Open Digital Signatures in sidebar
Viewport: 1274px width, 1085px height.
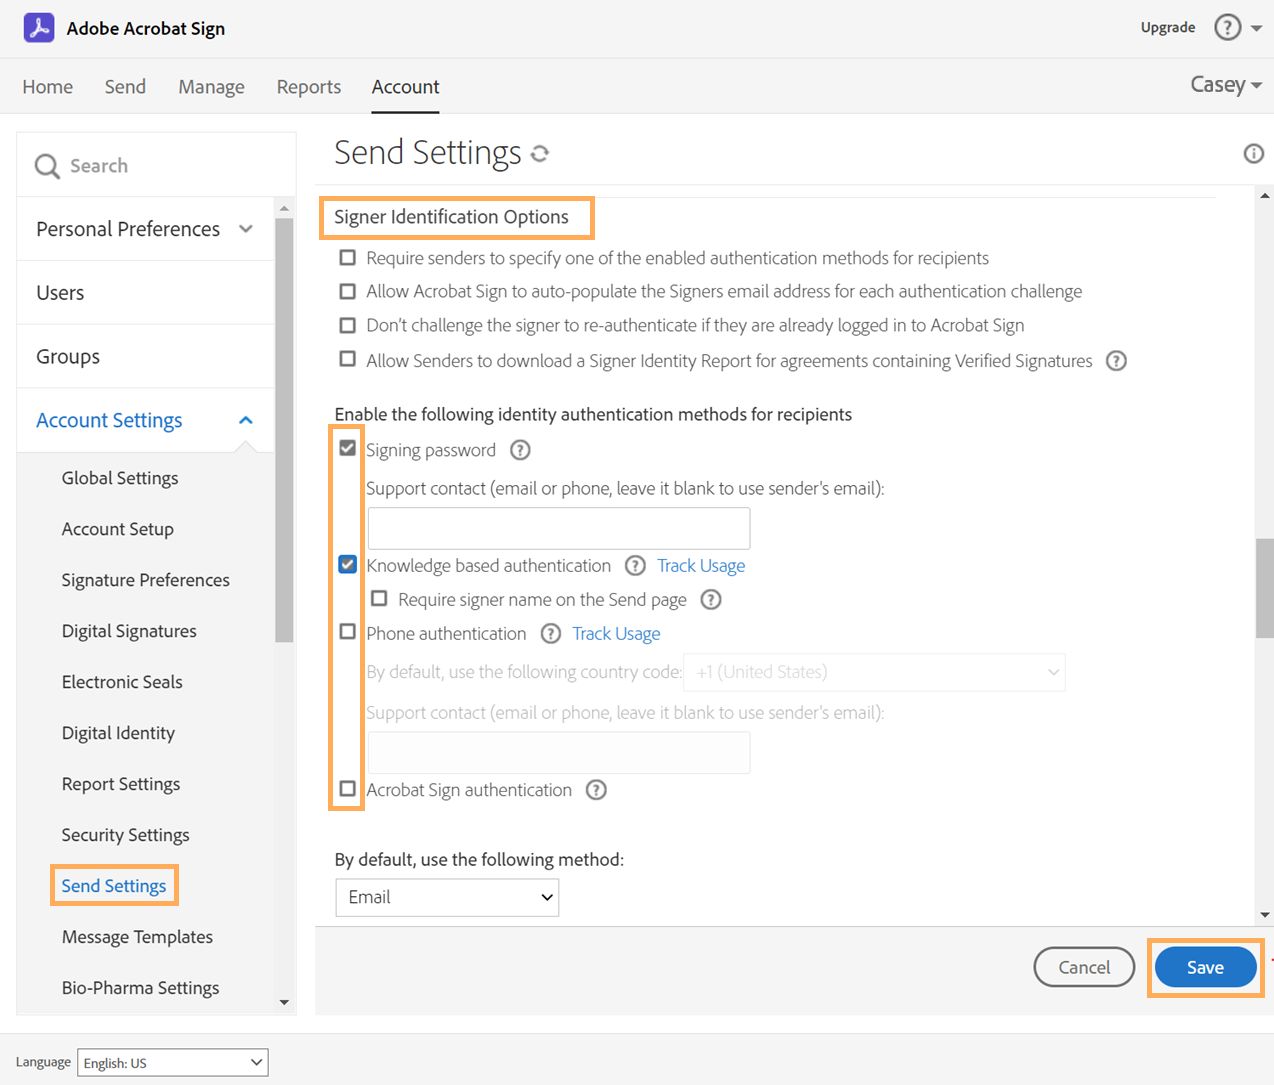[129, 631]
